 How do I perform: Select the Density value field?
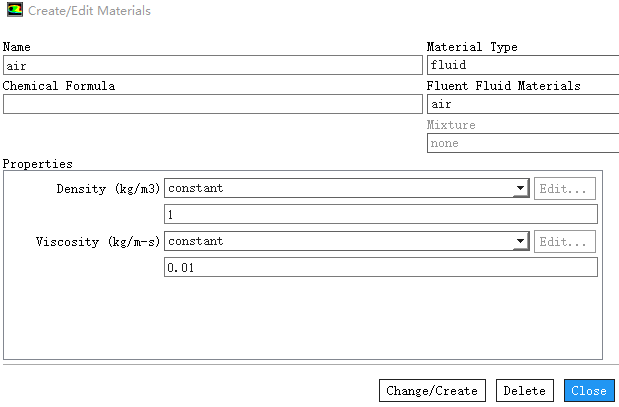(380, 214)
